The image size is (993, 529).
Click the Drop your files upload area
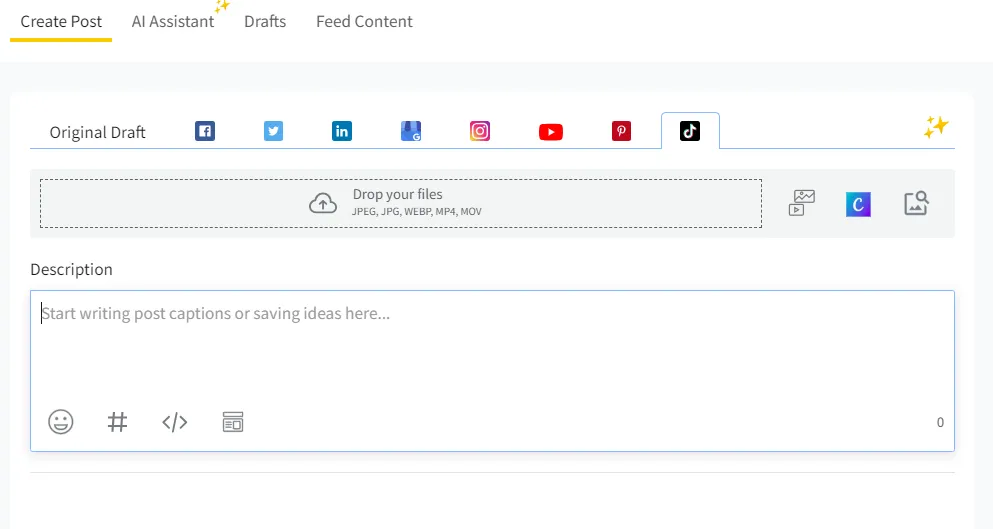point(400,203)
